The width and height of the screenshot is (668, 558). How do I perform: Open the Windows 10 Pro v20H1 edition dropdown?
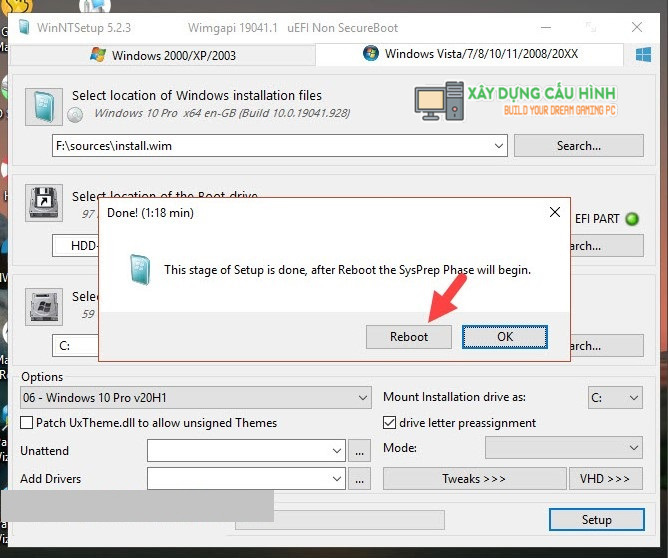(x=362, y=398)
